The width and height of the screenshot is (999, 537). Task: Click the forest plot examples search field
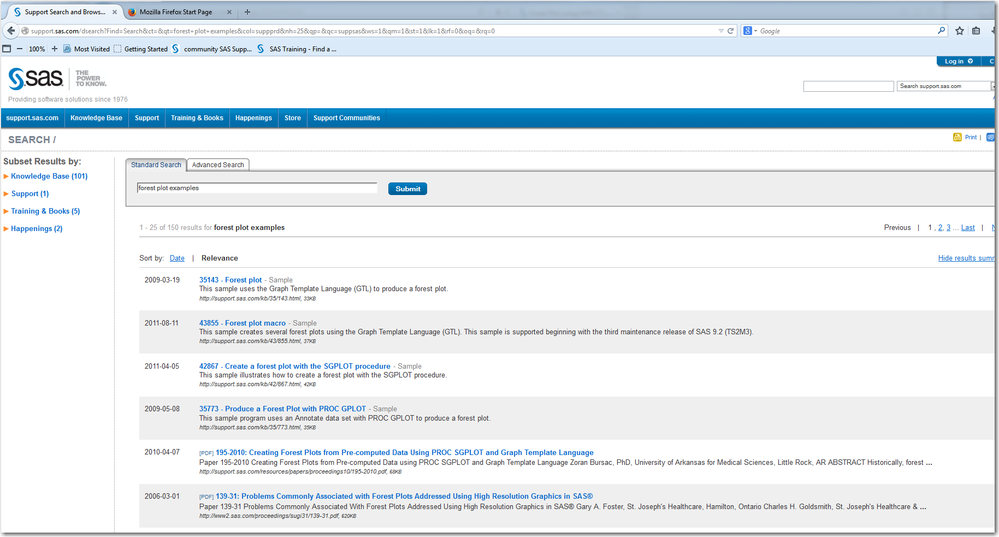tap(257, 188)
